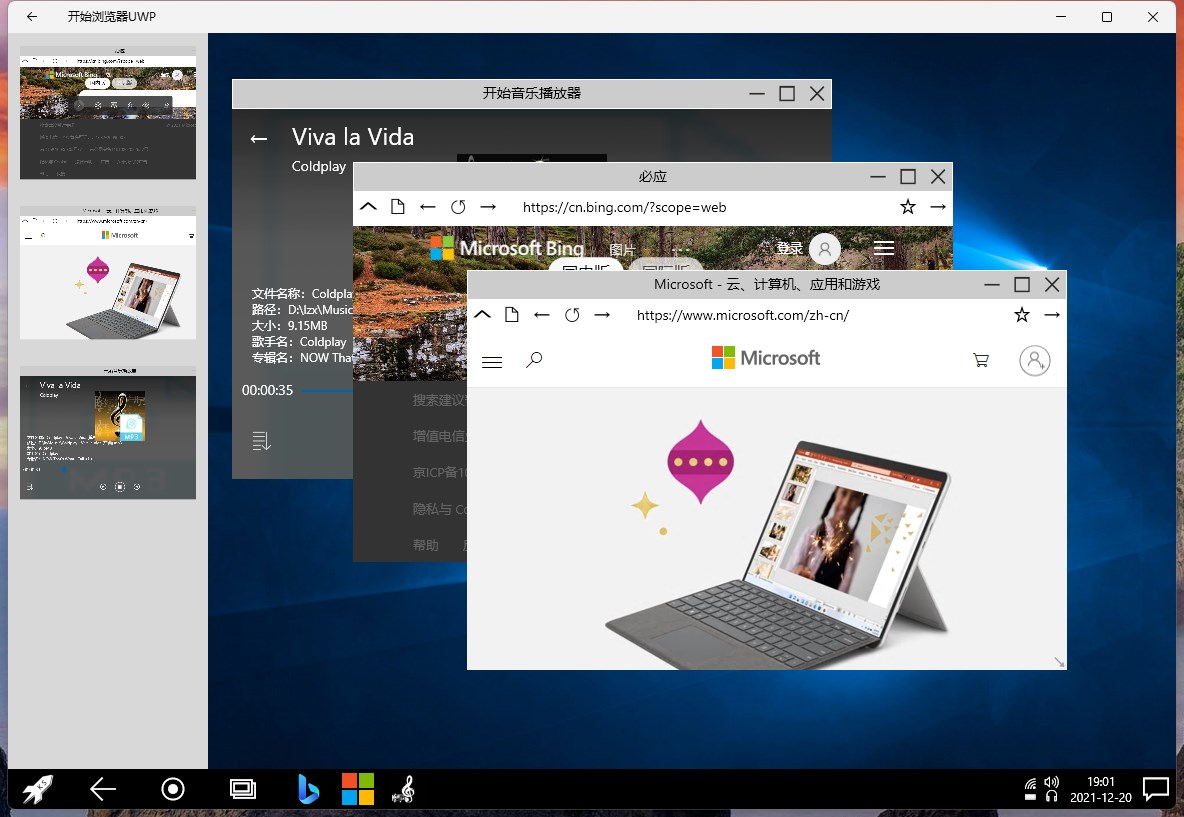Go back in the Microsoft window
1184x817 pixels.
point(542,315)
